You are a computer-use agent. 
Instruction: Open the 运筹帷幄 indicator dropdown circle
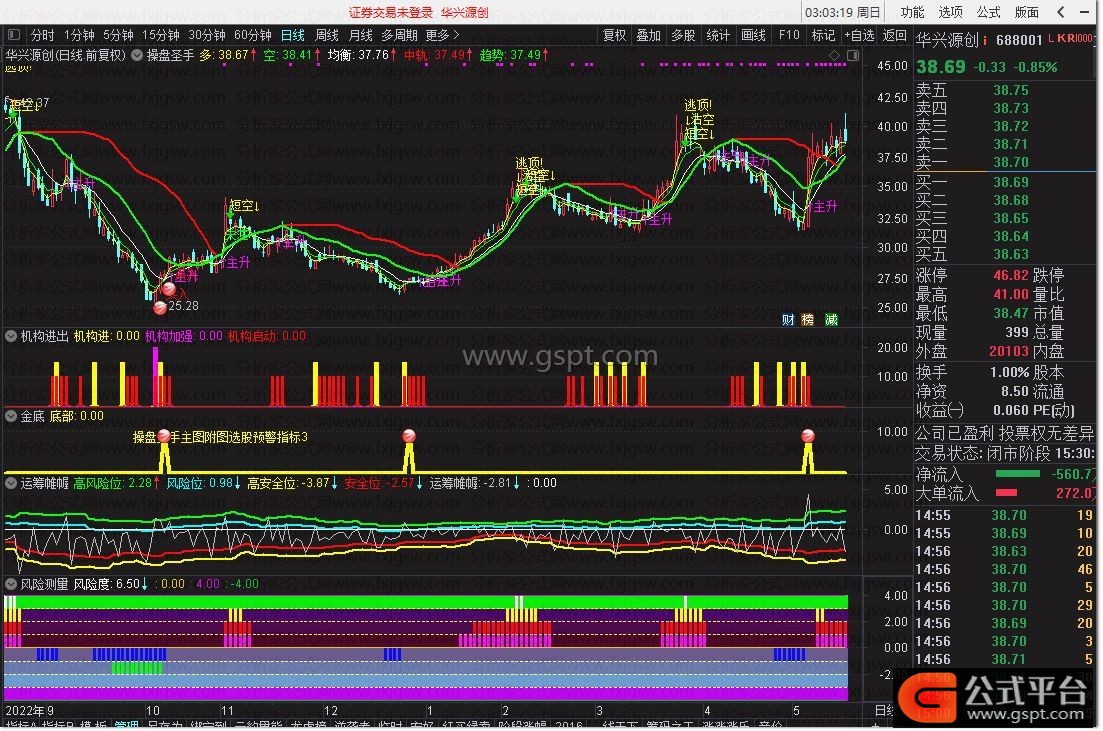(11, 483)
